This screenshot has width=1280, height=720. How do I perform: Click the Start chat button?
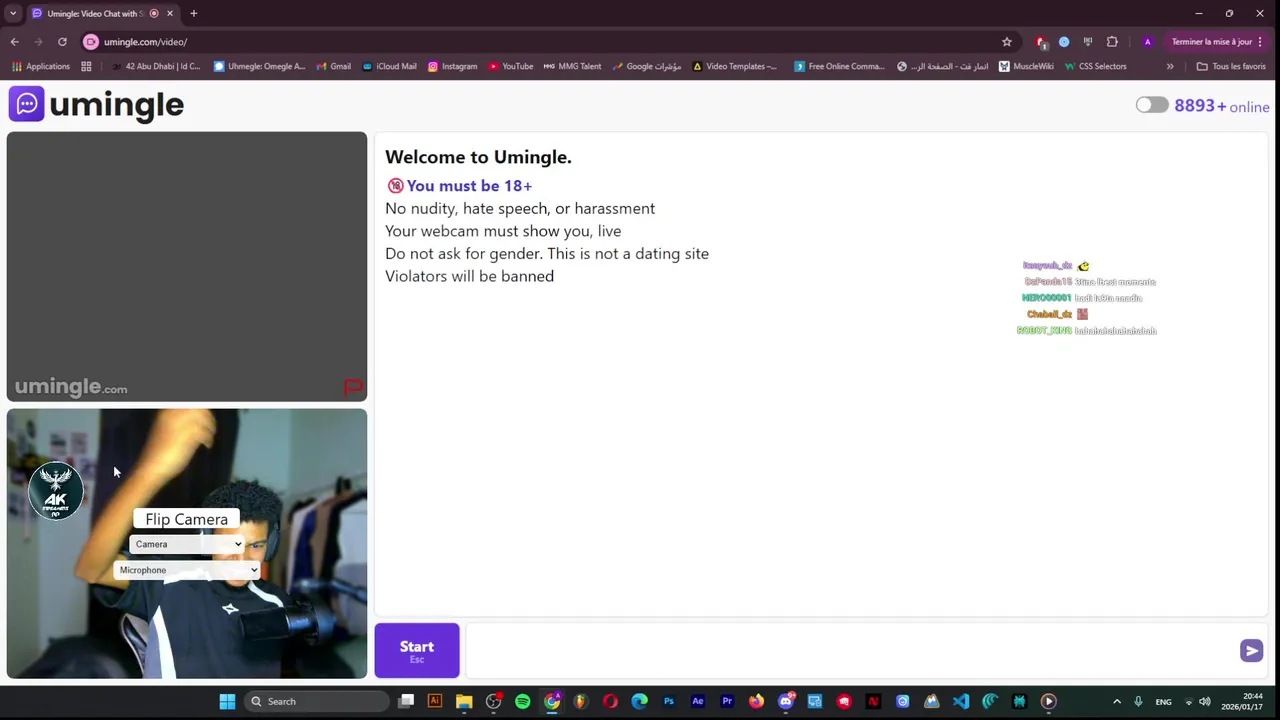(417, 650)
